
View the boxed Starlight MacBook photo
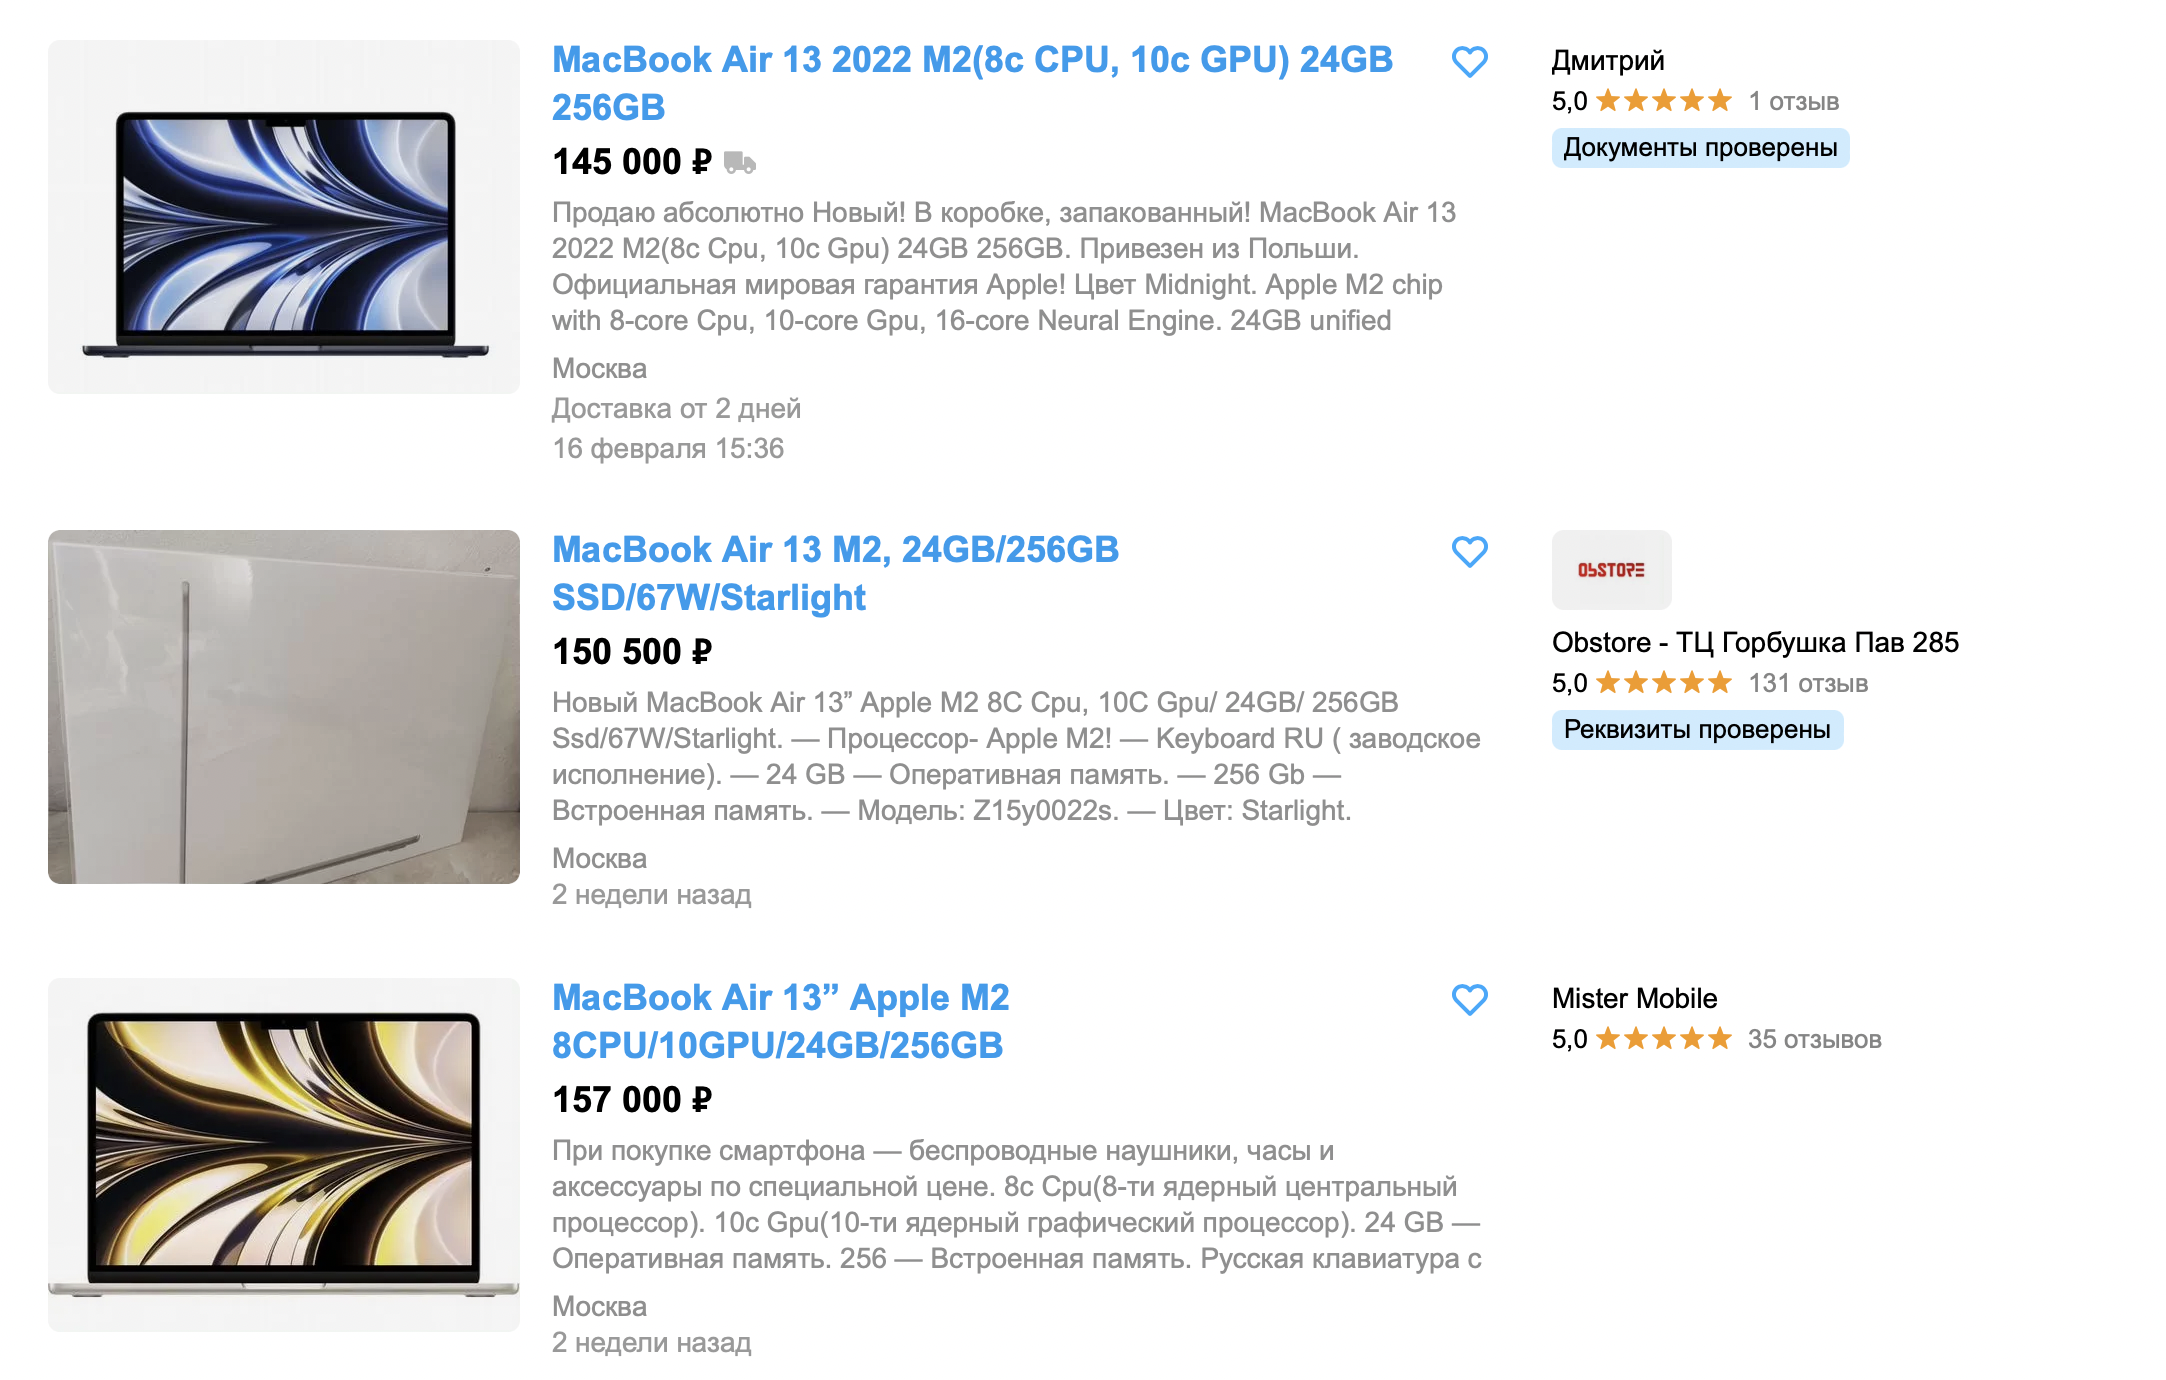point(284,707)
